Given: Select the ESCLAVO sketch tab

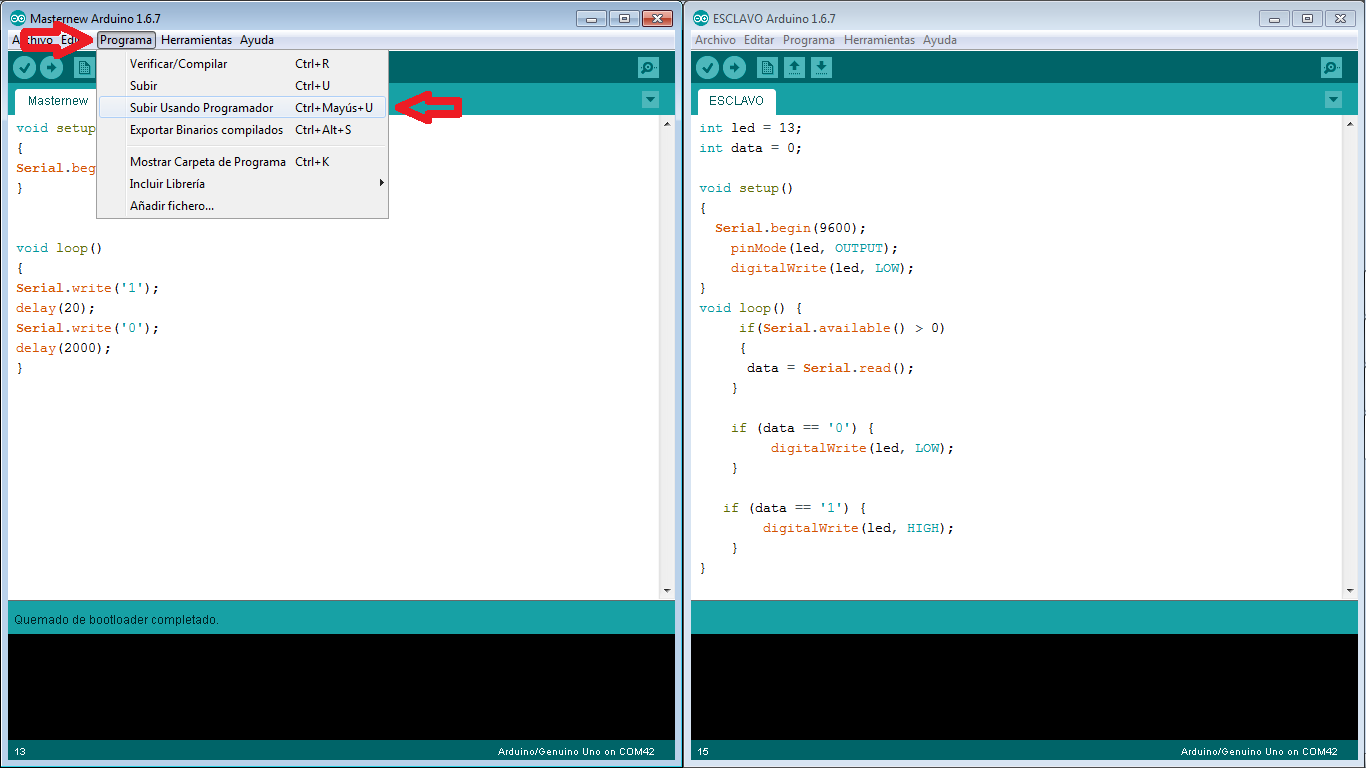Looking at the screenshot, I should point(736,101).
